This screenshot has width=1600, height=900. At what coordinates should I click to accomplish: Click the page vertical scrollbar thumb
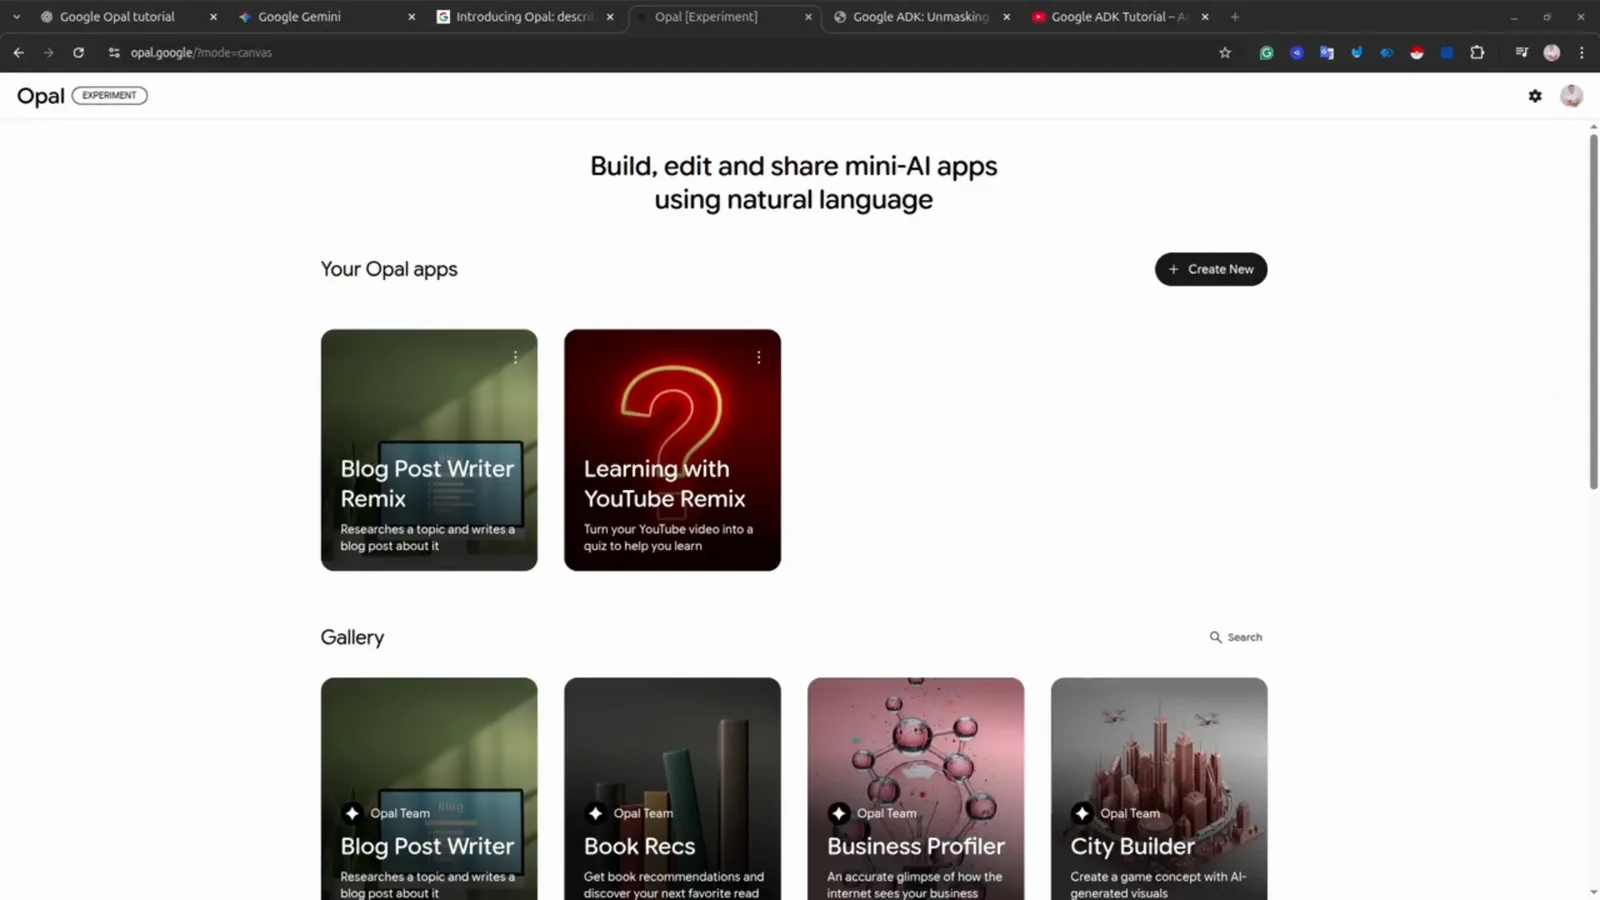[1594, 312]
